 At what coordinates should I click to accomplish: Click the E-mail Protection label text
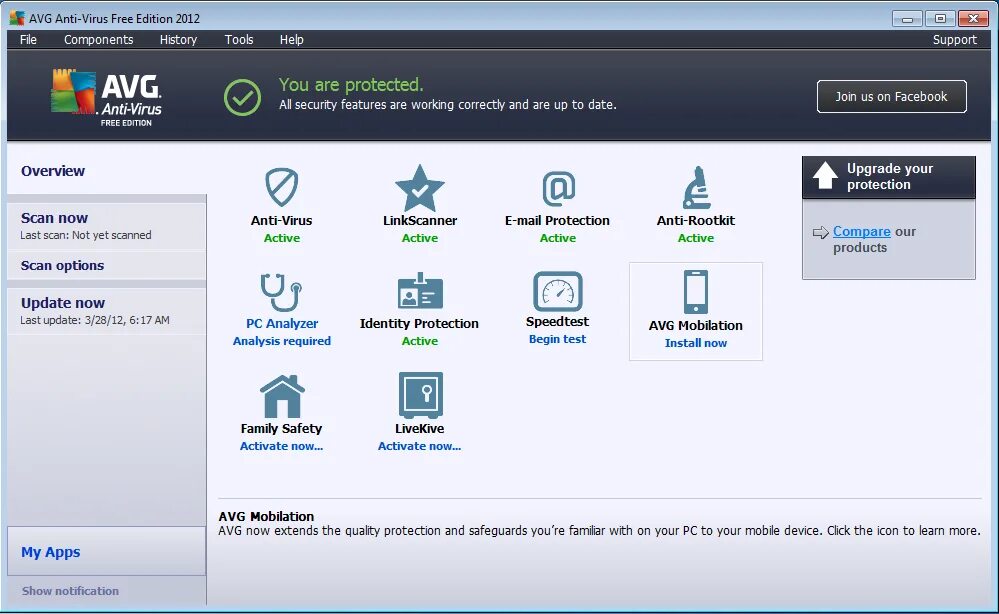(x=557, y=221)
